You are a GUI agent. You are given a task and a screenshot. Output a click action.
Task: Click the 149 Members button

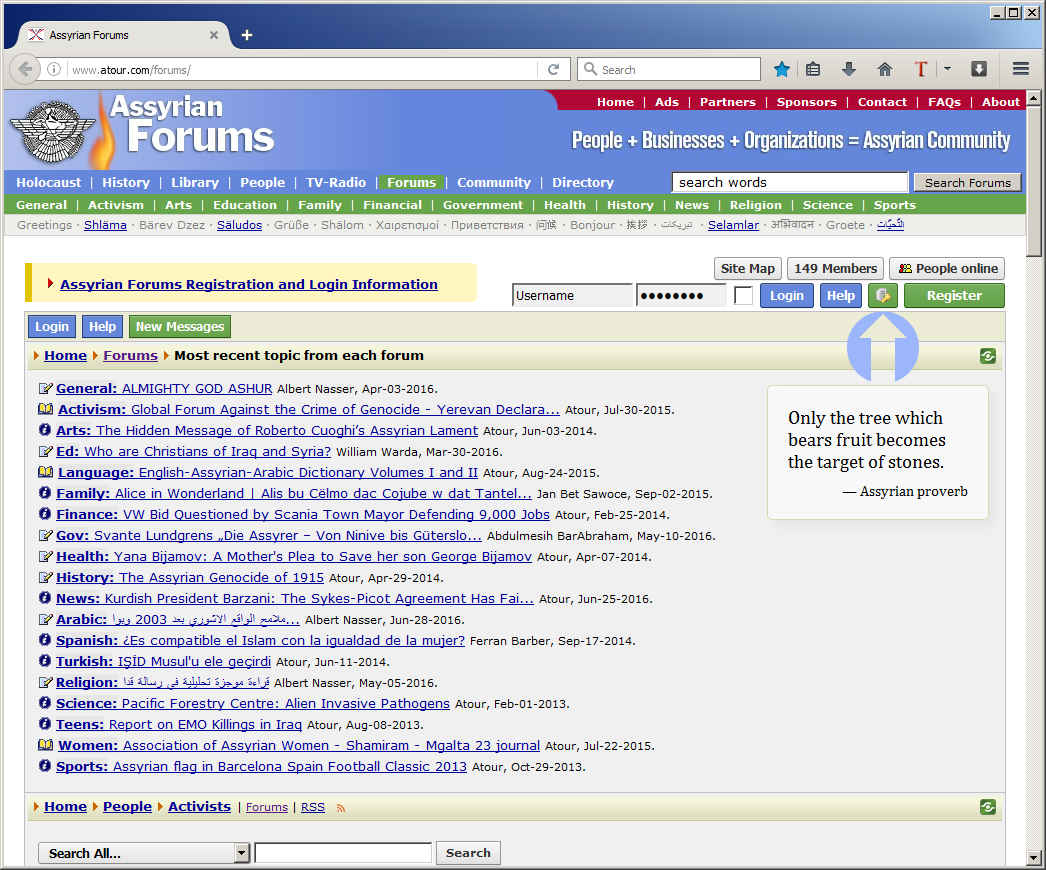click(835, 269)
